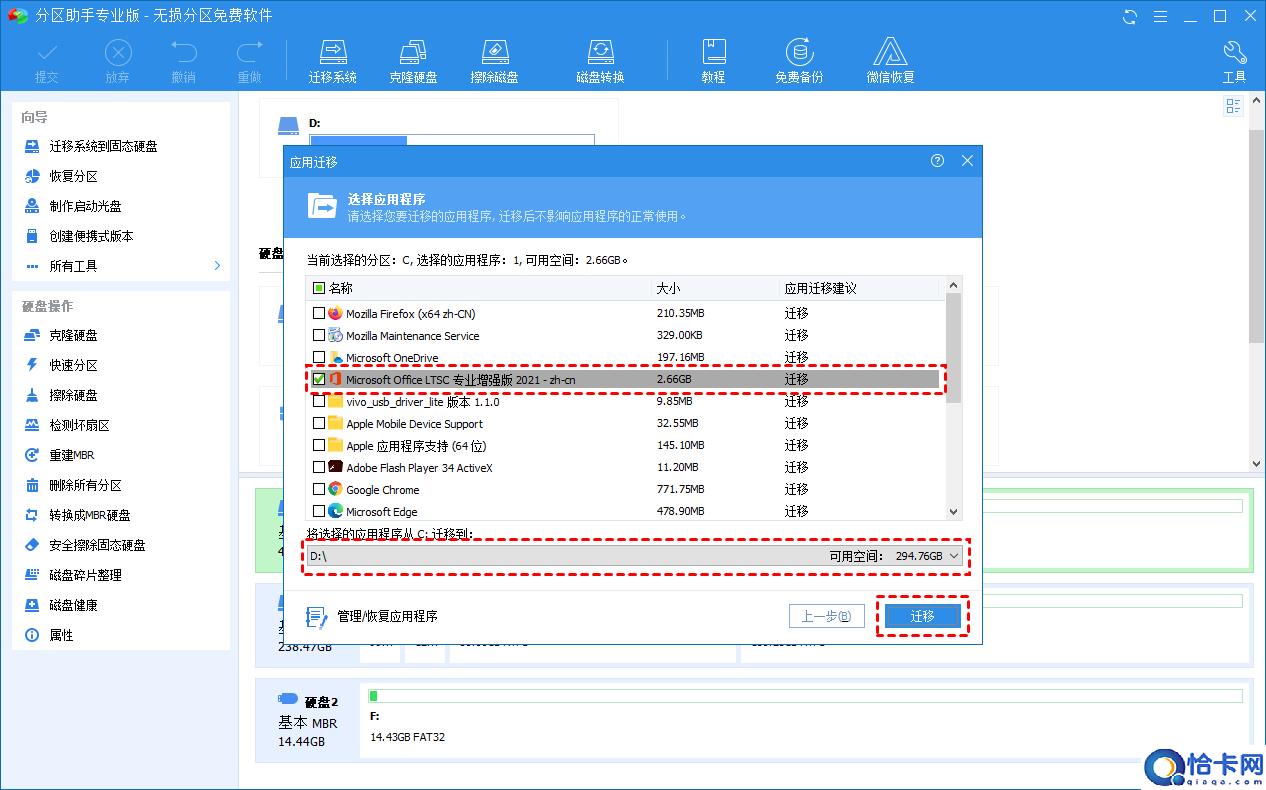
Task: Select 制作启动光盘 in sidebar
Action: 85,206
